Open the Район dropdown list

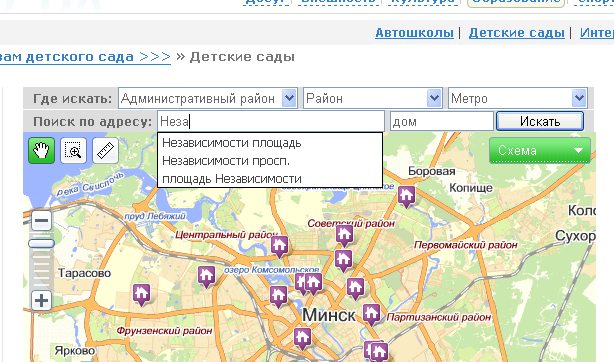coord(373,98)
